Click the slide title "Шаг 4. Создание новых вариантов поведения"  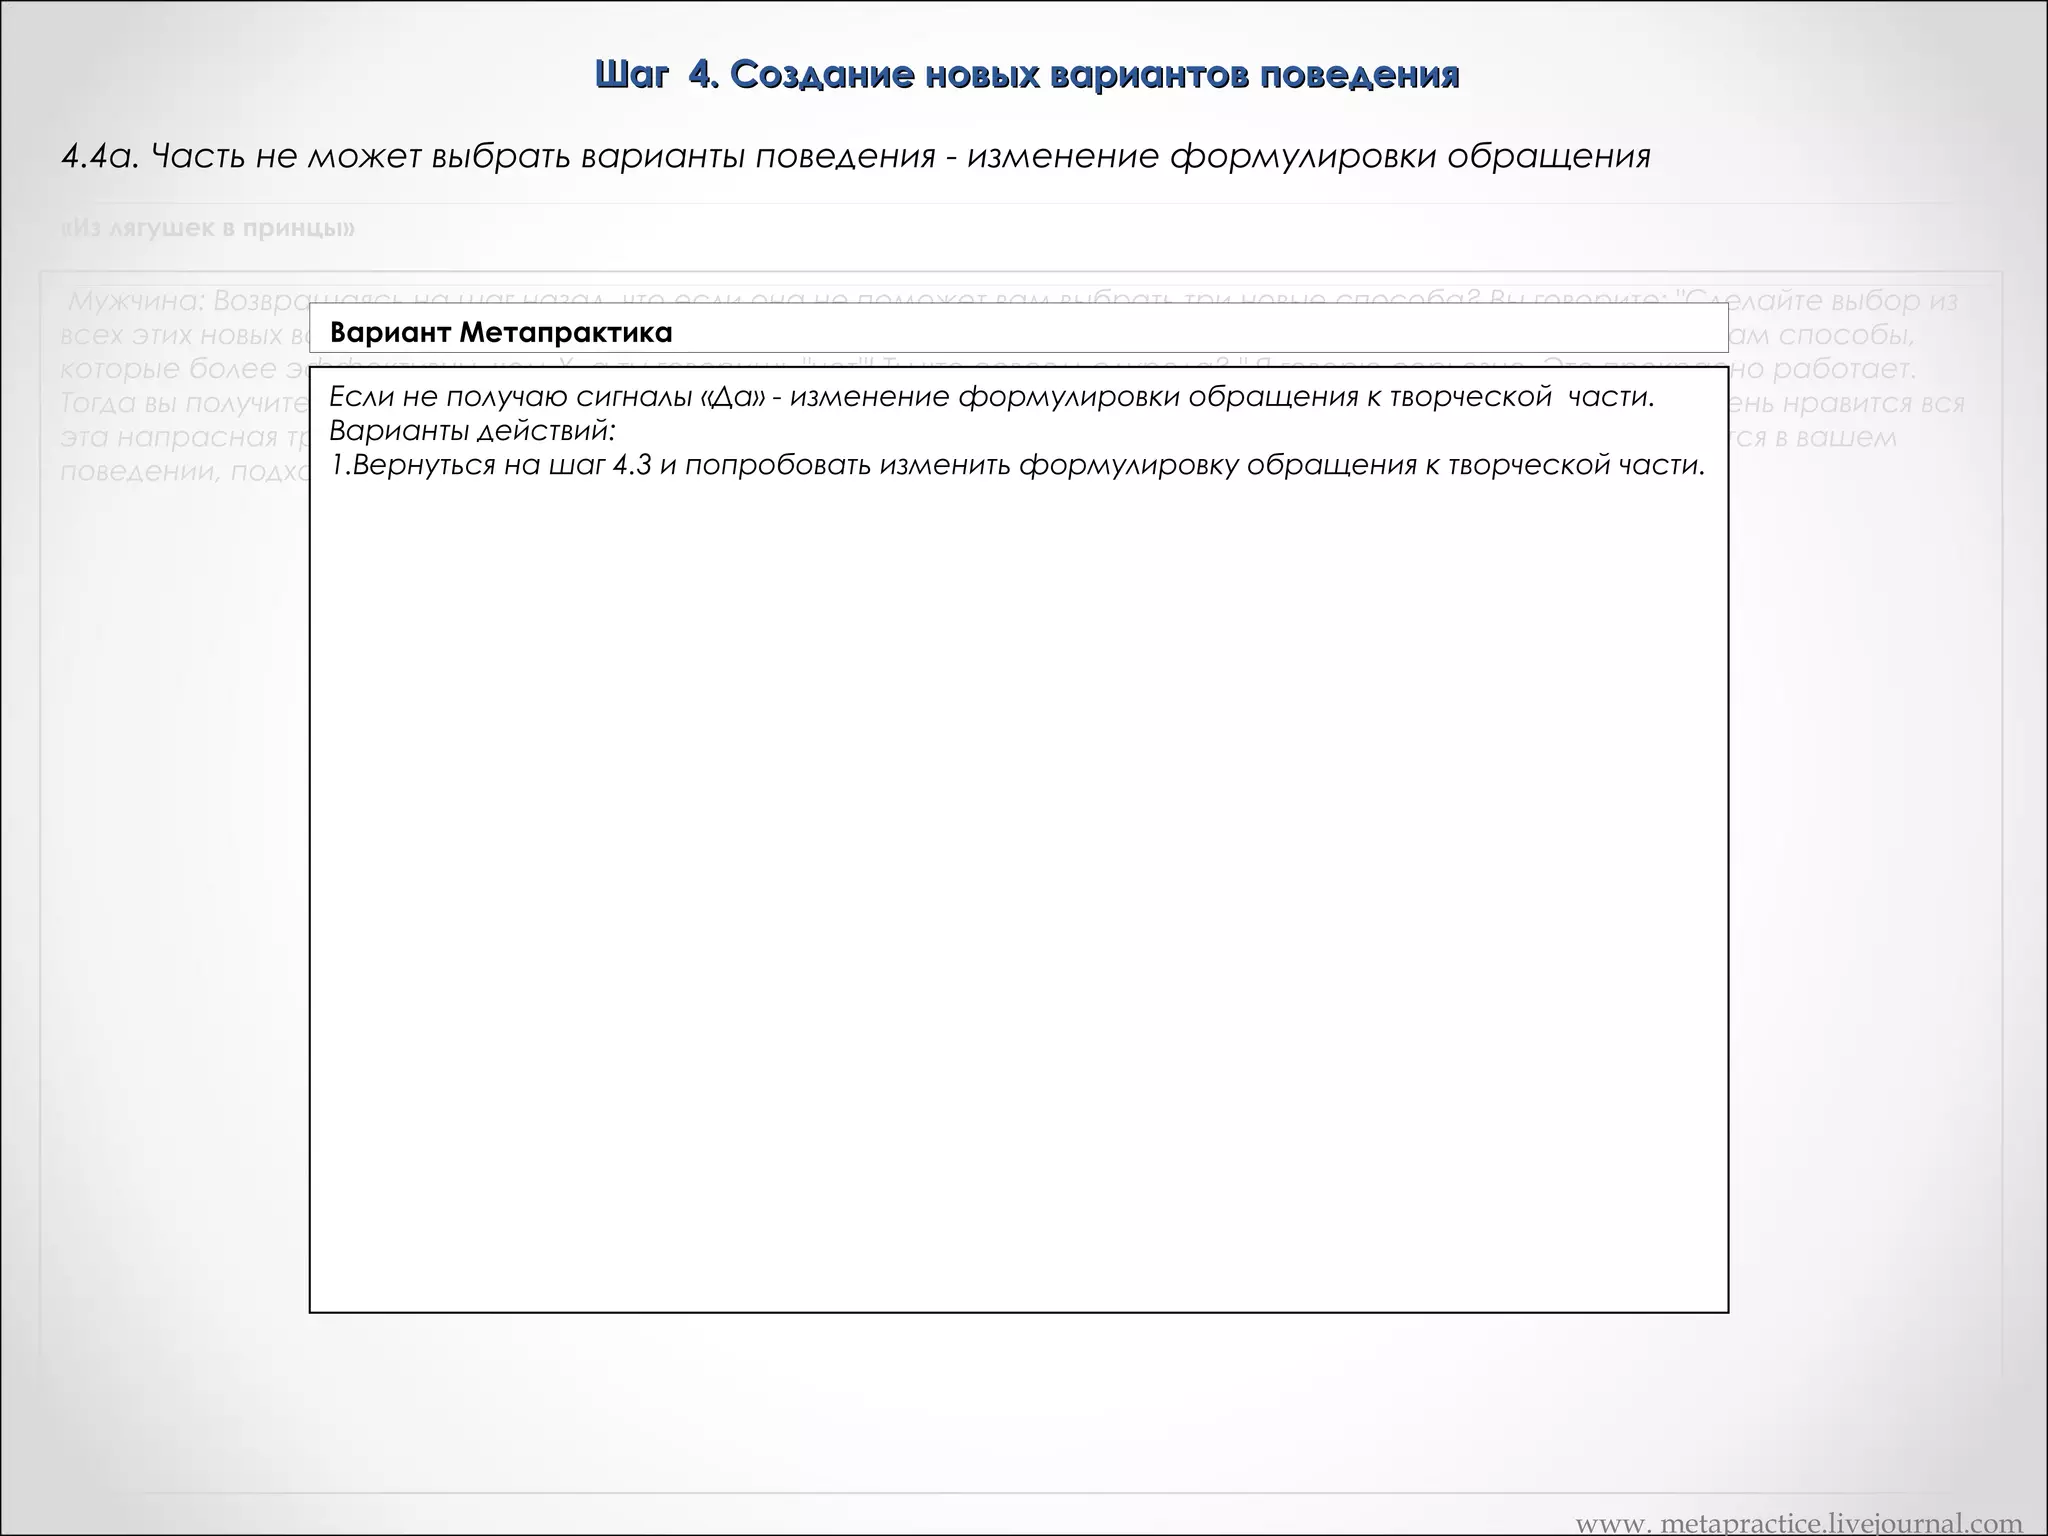pos(1027,74)
